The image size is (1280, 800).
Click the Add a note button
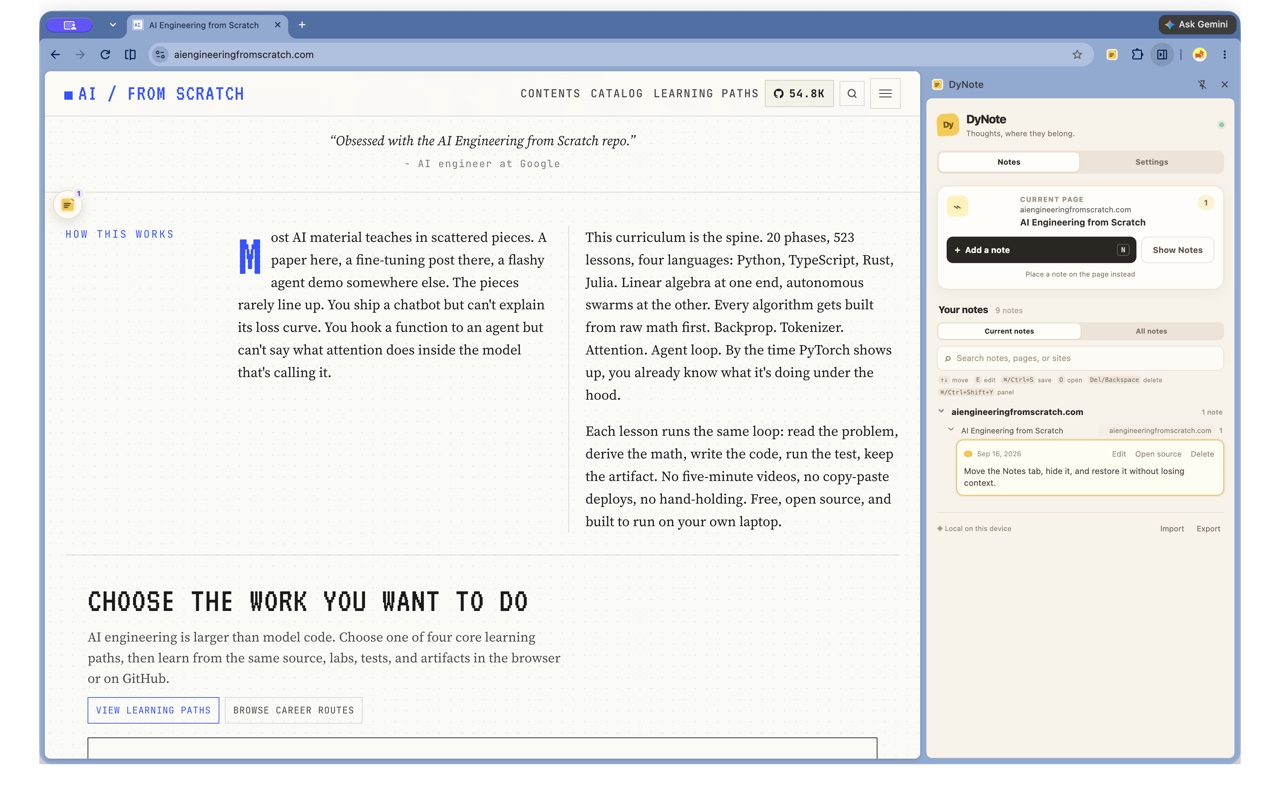pos(1041,250)
